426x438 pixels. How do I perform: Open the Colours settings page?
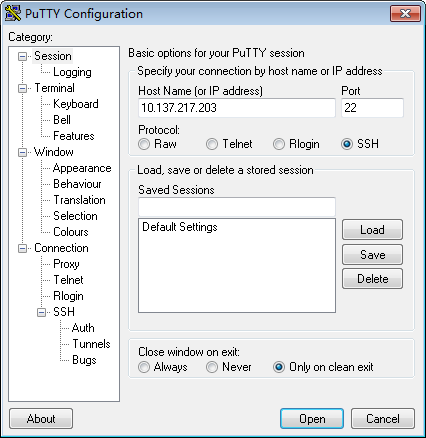tap(71, 232)
